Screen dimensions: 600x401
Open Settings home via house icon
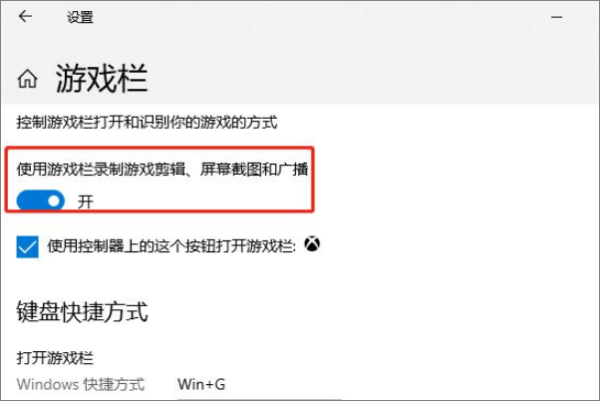(x=27, y=79)
